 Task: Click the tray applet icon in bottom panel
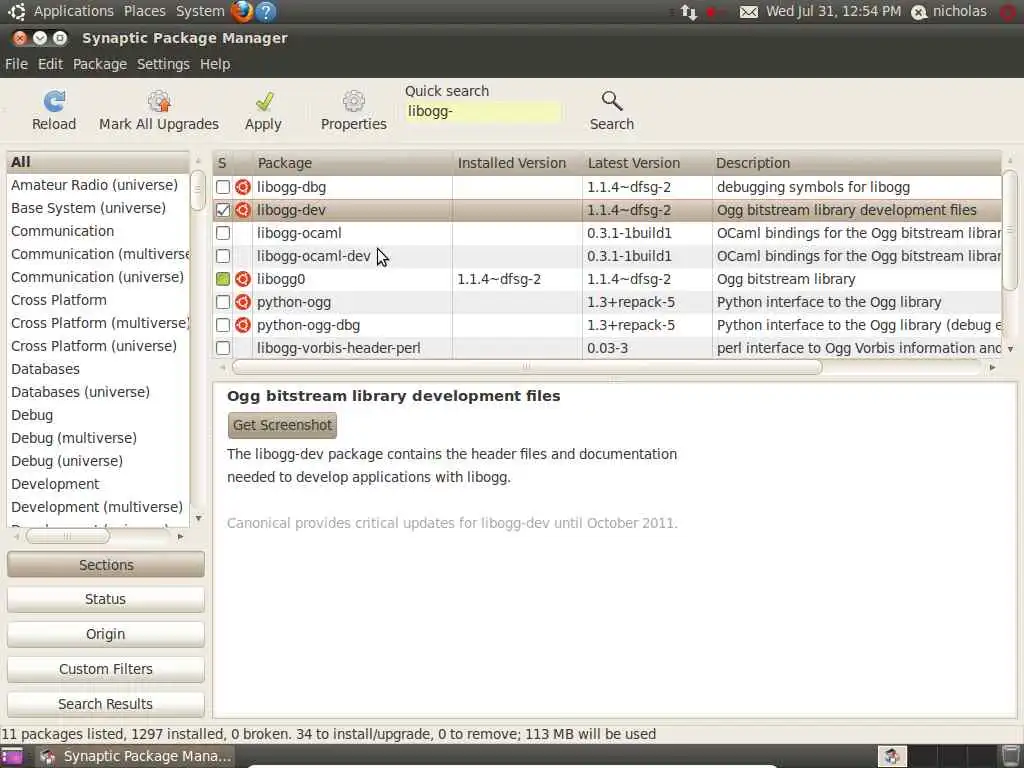coord(892,756)
